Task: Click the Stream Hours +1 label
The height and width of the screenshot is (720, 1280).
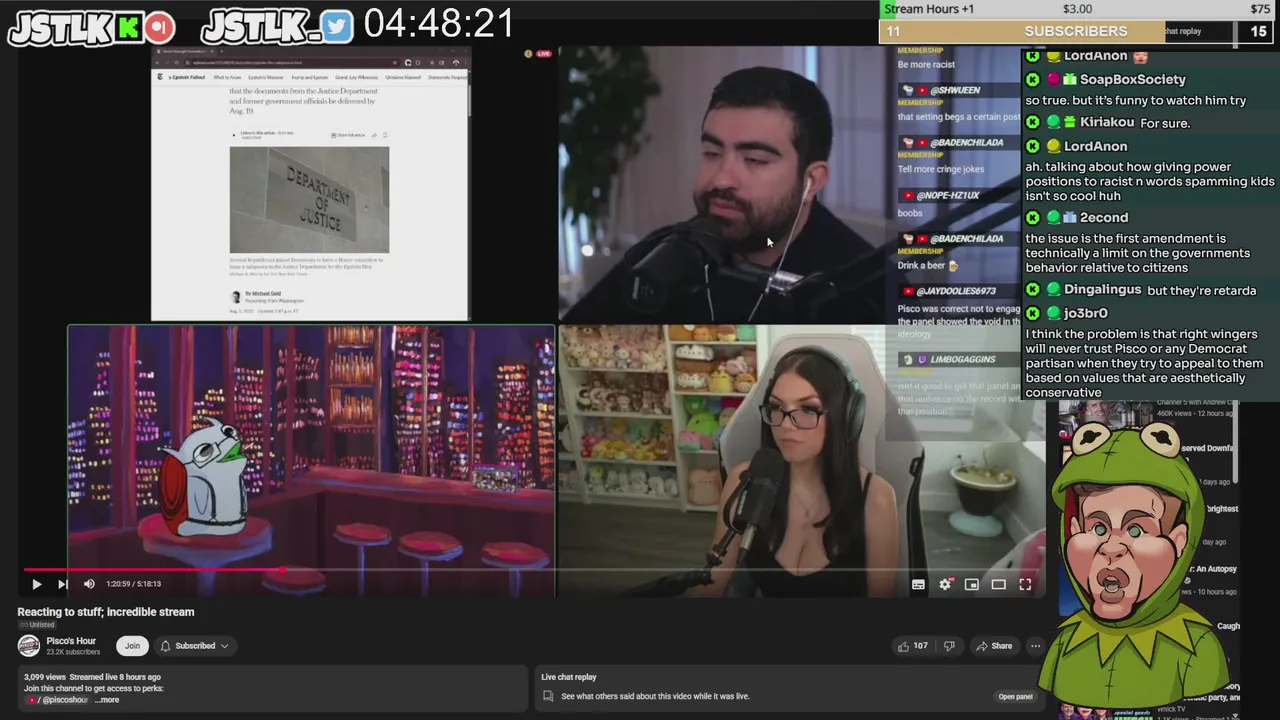Action: coord(929,9)
